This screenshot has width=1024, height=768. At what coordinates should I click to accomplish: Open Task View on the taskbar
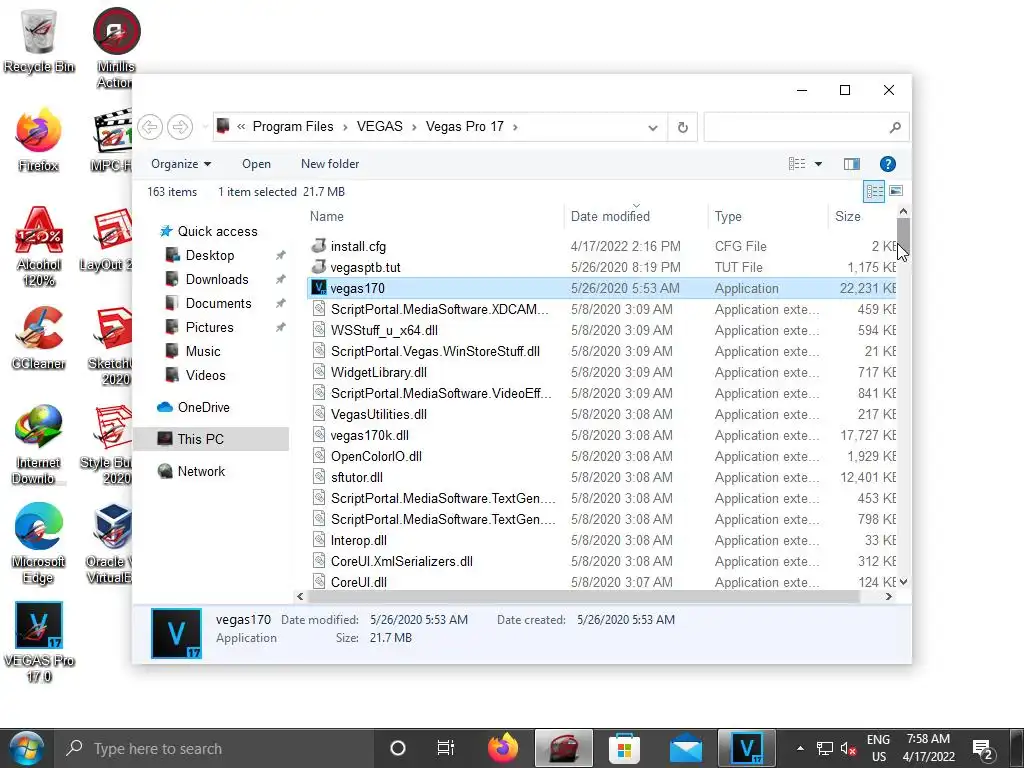pyautogui.click(x=445, y=748)
